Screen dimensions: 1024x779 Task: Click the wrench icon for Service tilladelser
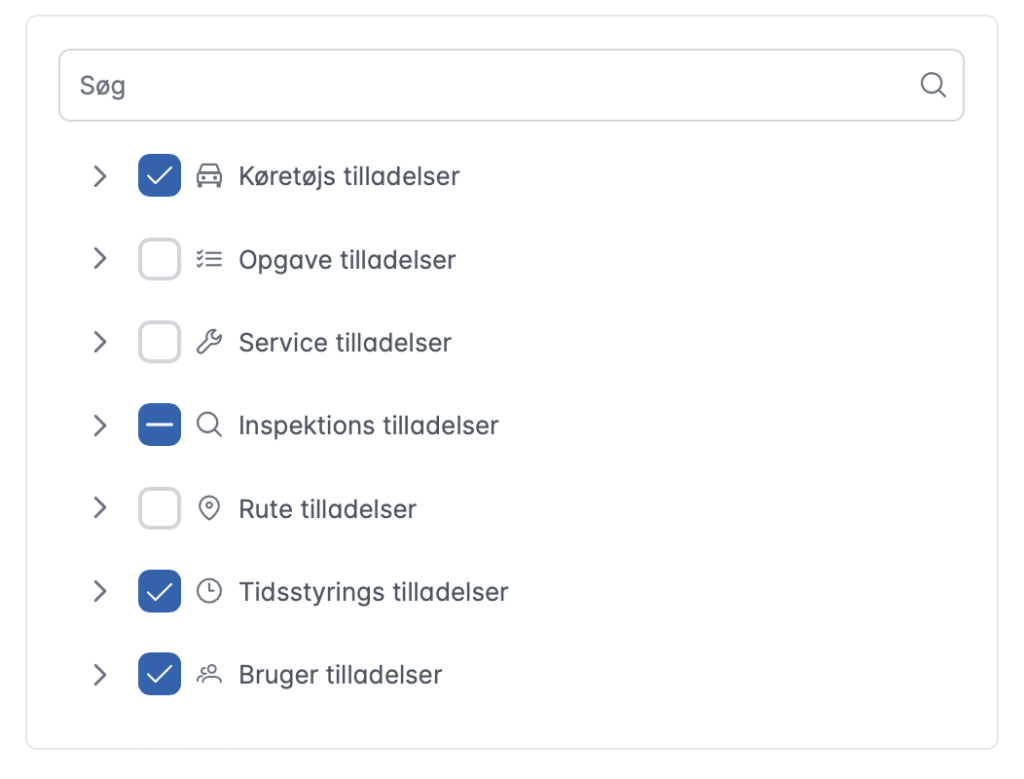tap(209, 343)
